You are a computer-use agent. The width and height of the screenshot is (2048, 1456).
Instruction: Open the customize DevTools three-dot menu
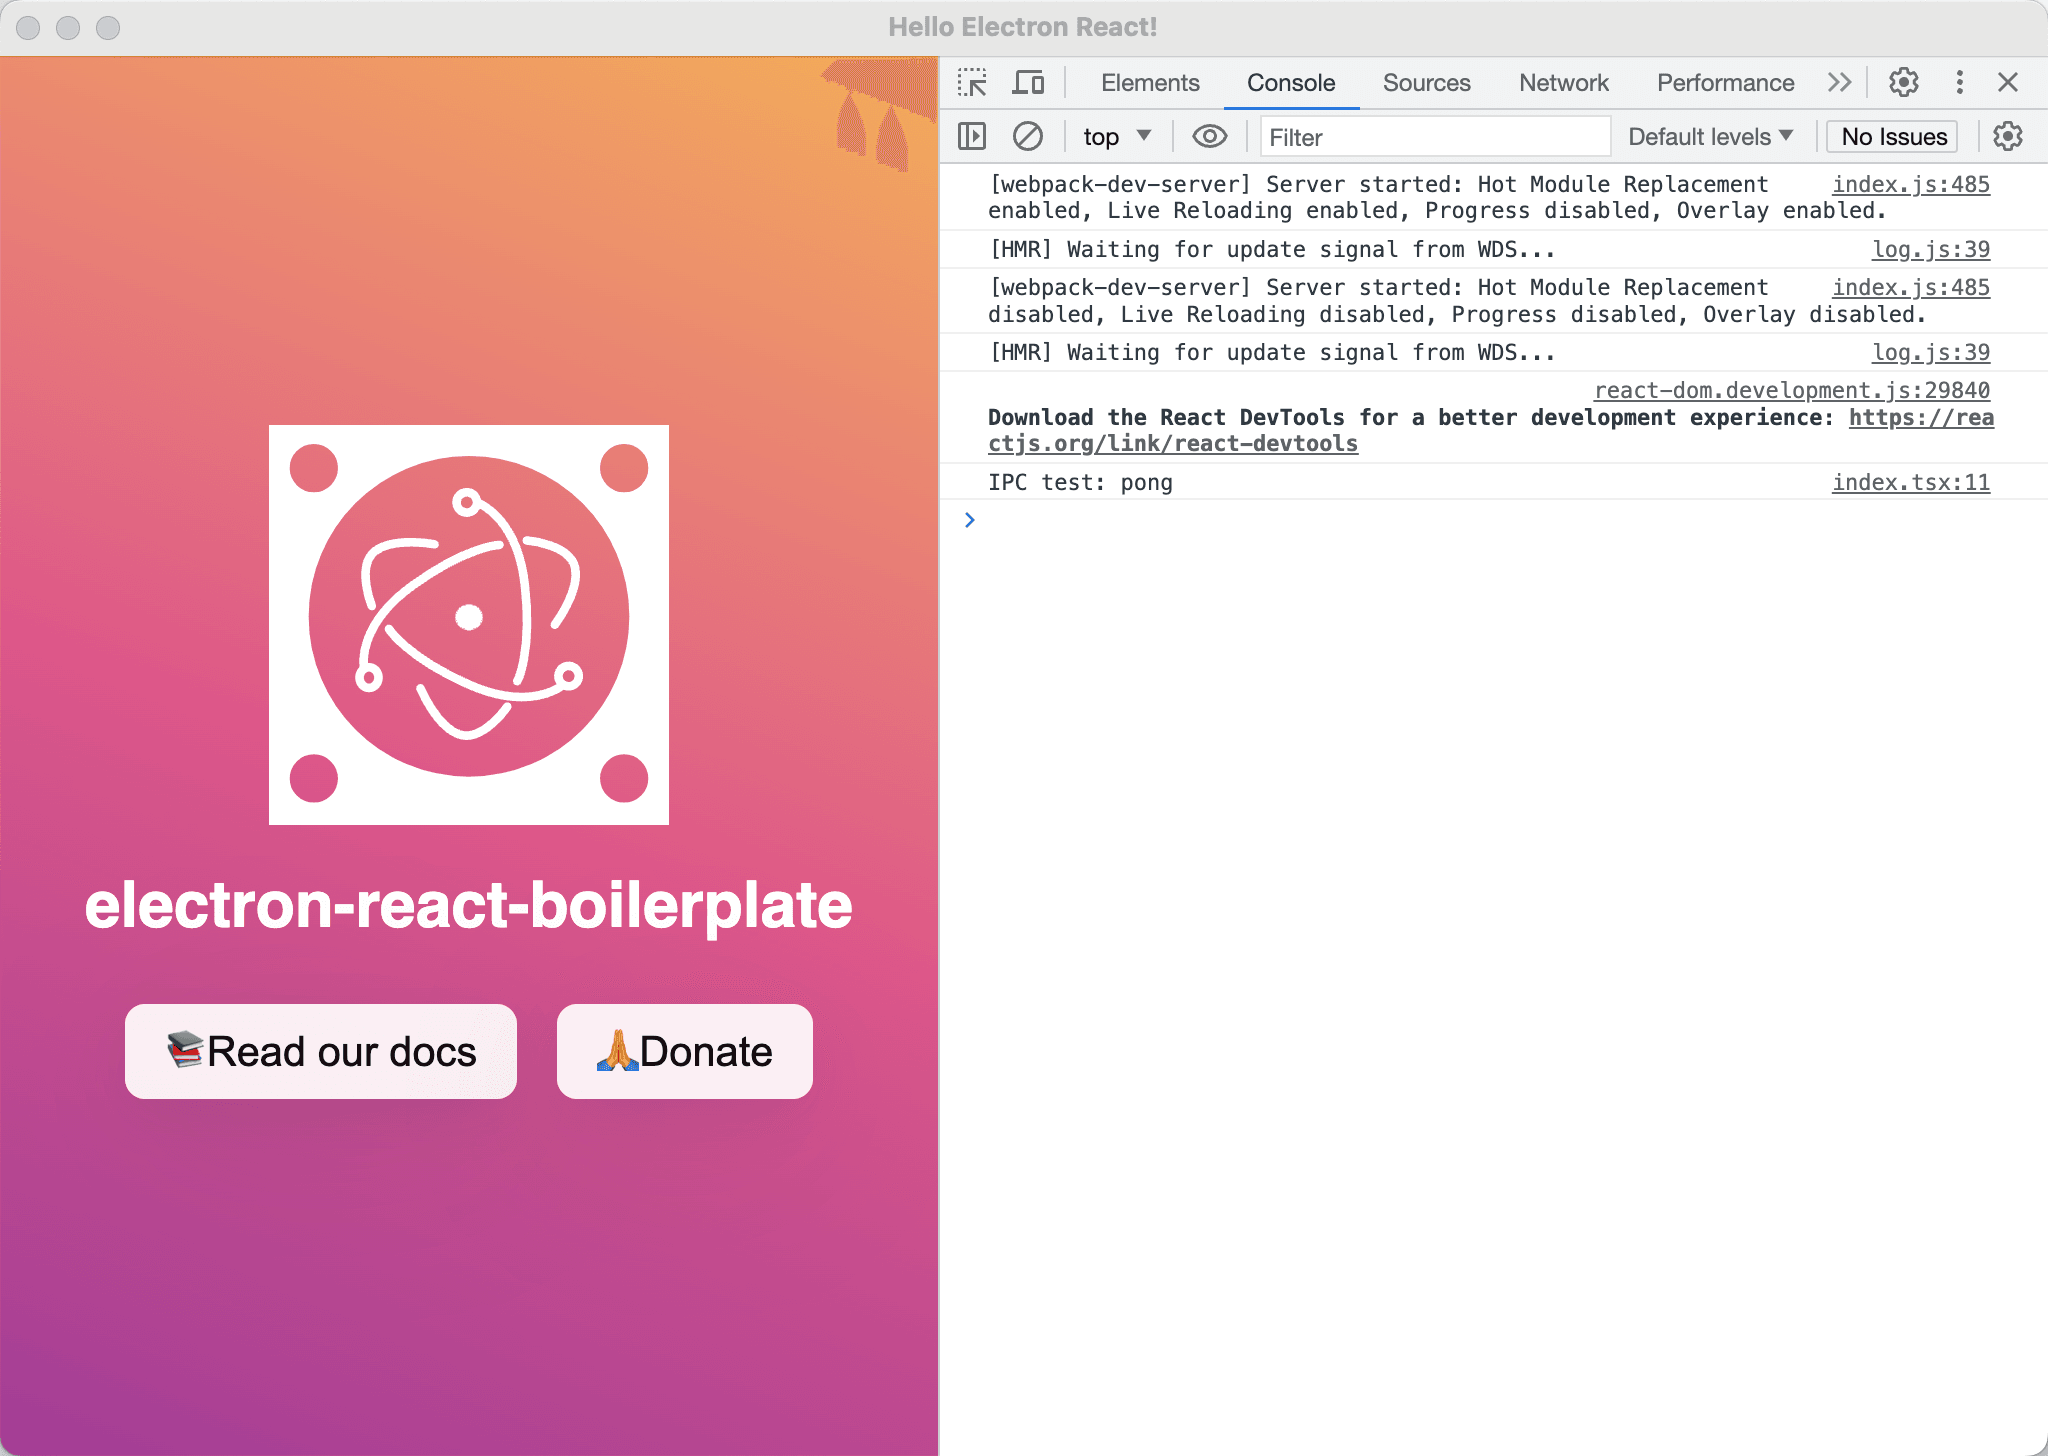(x=1958, y=82)
